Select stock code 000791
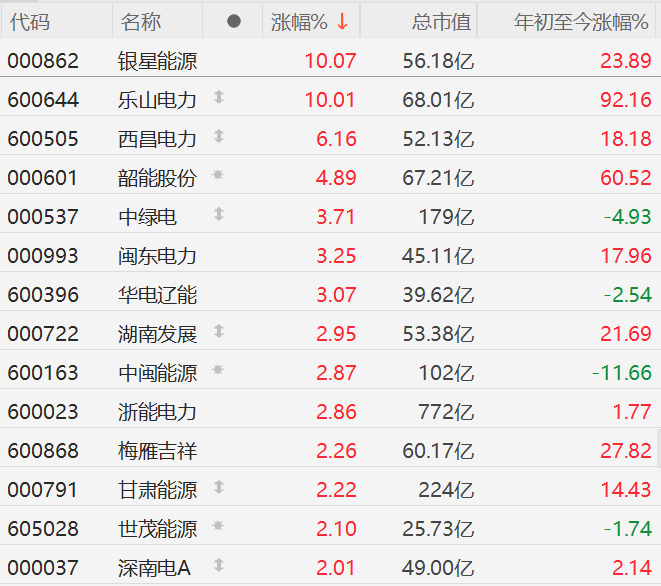This screenshot has height=586, width=661. click(42, 490)
